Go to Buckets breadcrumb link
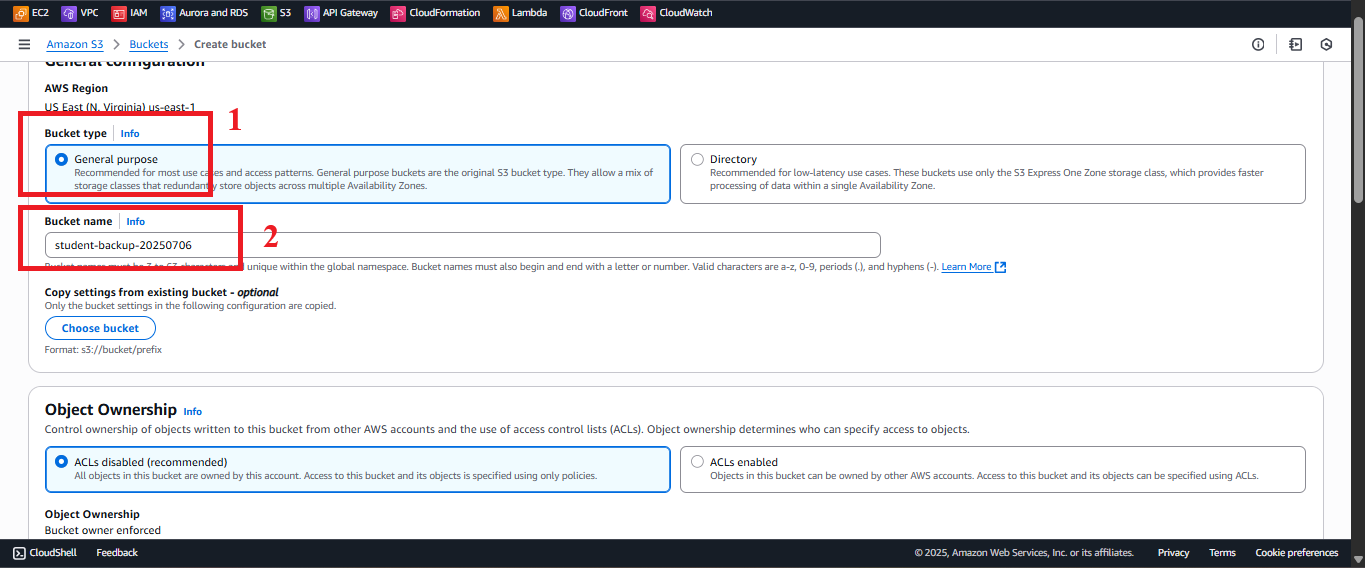Image resolution: width=1365 pixels, height=568 pixels. coord(149,44)
